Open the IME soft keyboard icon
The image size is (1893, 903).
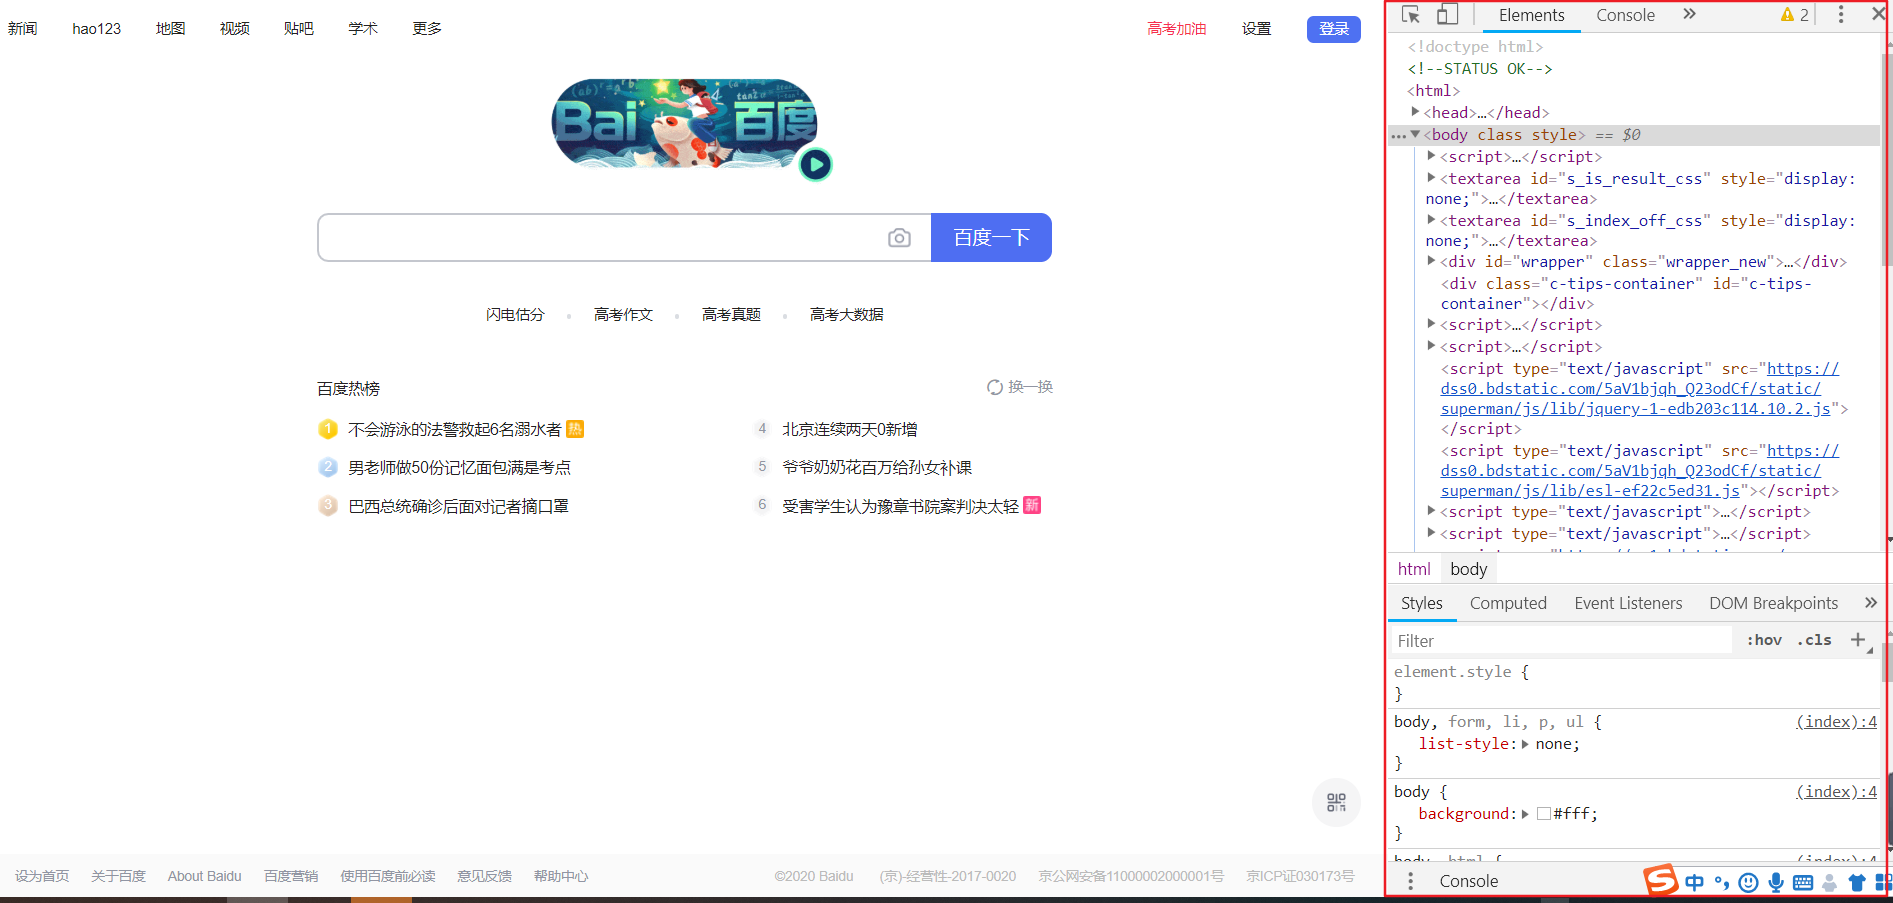click(x=1803, y=882)
